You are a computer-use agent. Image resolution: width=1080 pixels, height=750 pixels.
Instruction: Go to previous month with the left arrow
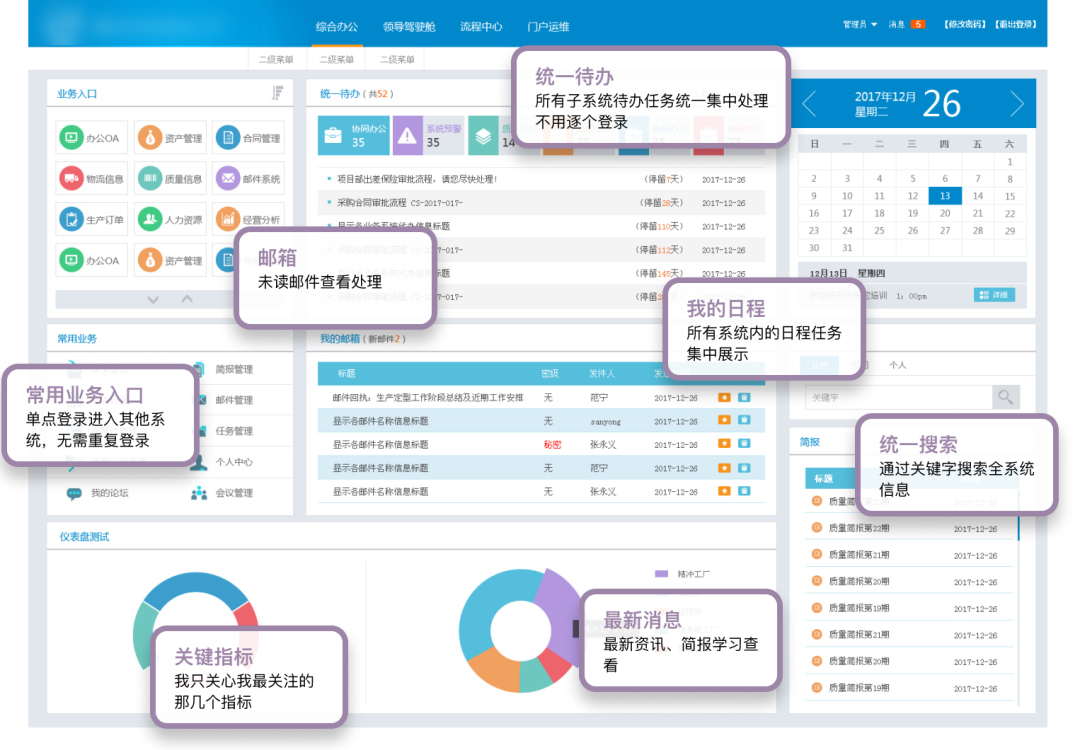point(810,104)
